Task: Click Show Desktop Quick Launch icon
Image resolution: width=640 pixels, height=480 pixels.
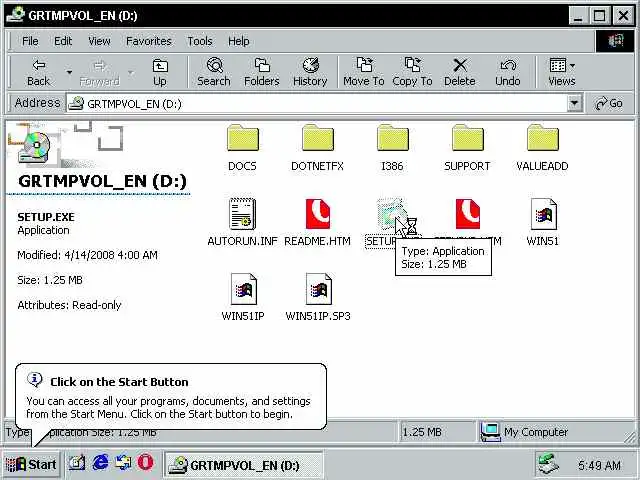Action: (77, 462)
